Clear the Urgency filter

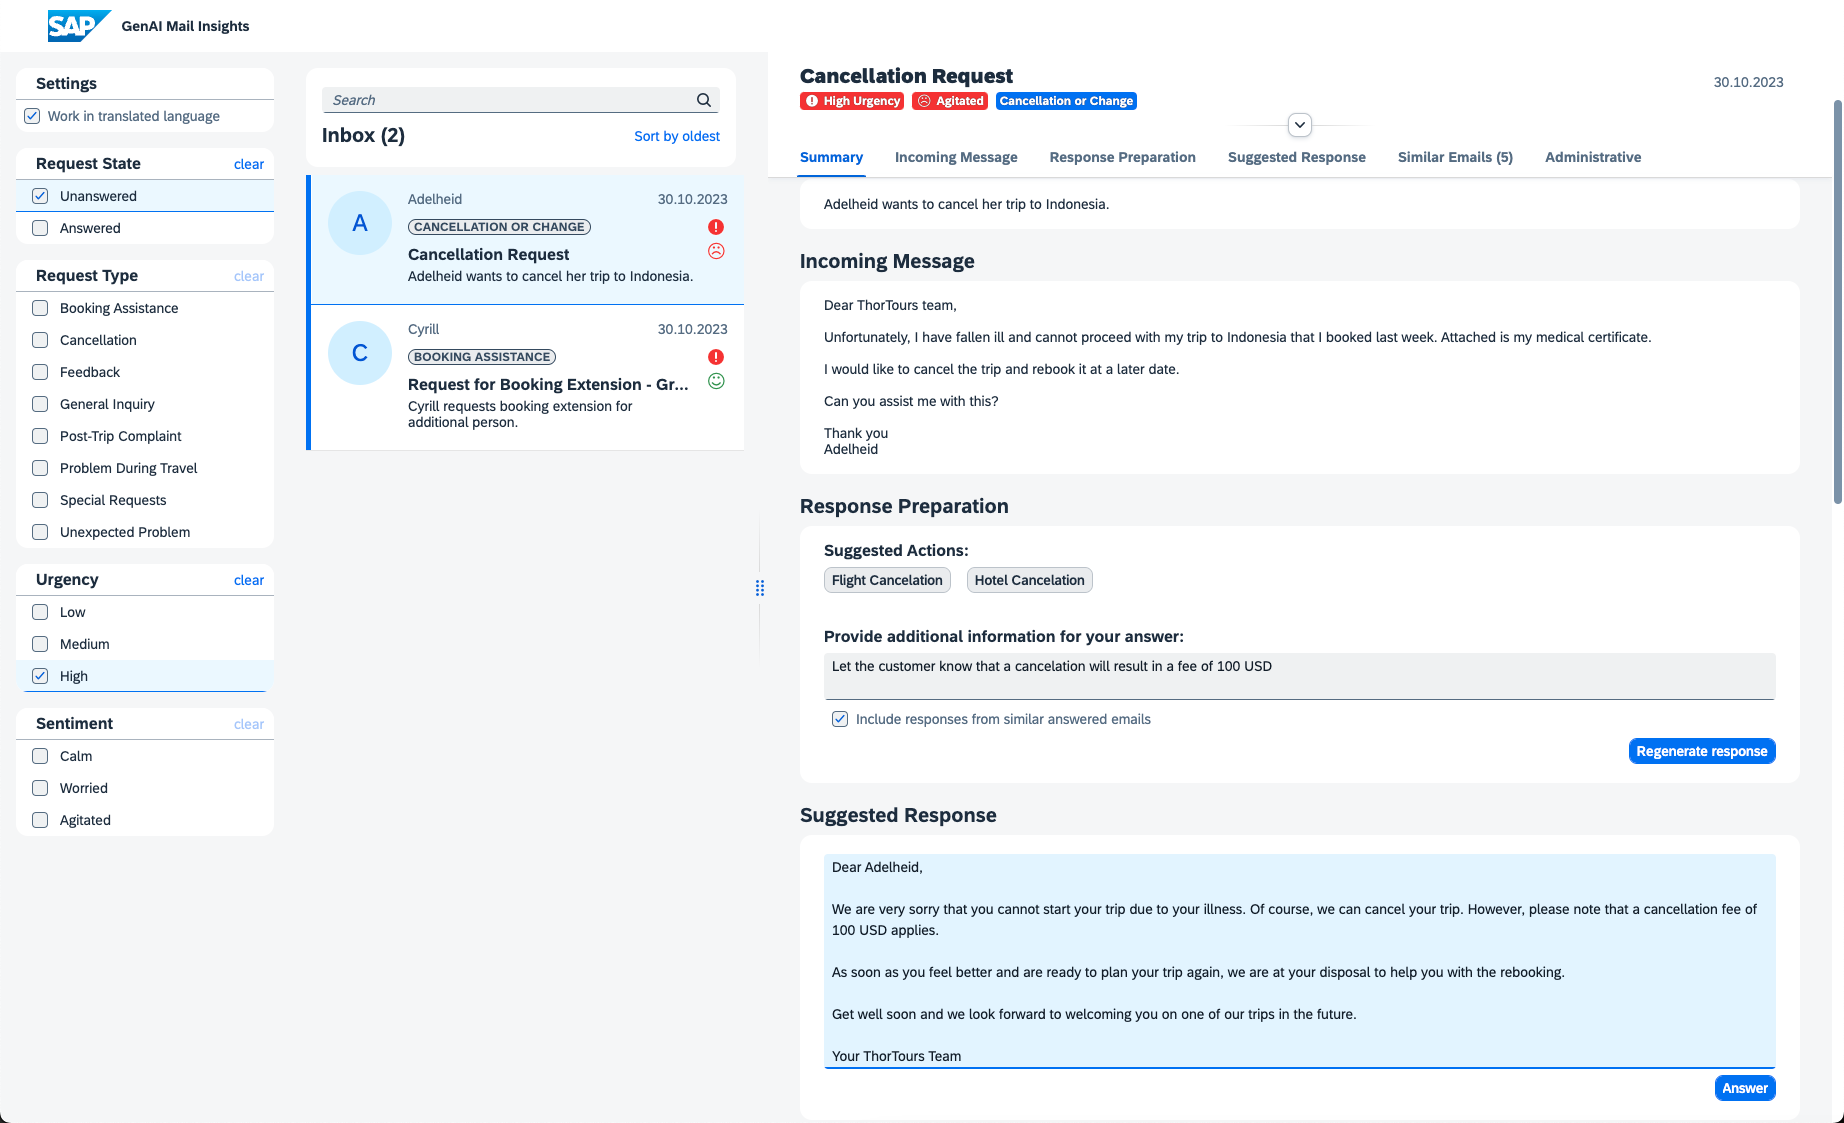pyautogui.click(x=249, y=580)
